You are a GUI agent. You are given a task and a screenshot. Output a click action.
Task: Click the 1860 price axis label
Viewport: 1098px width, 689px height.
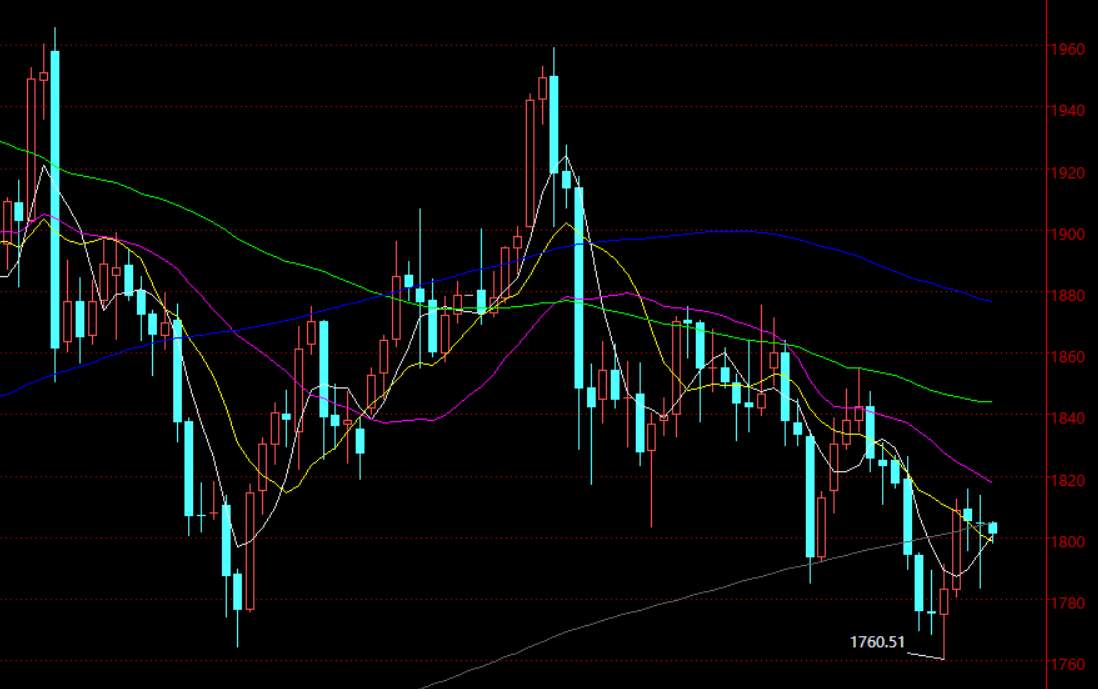pyautogui.click(x=1068, y=356)
